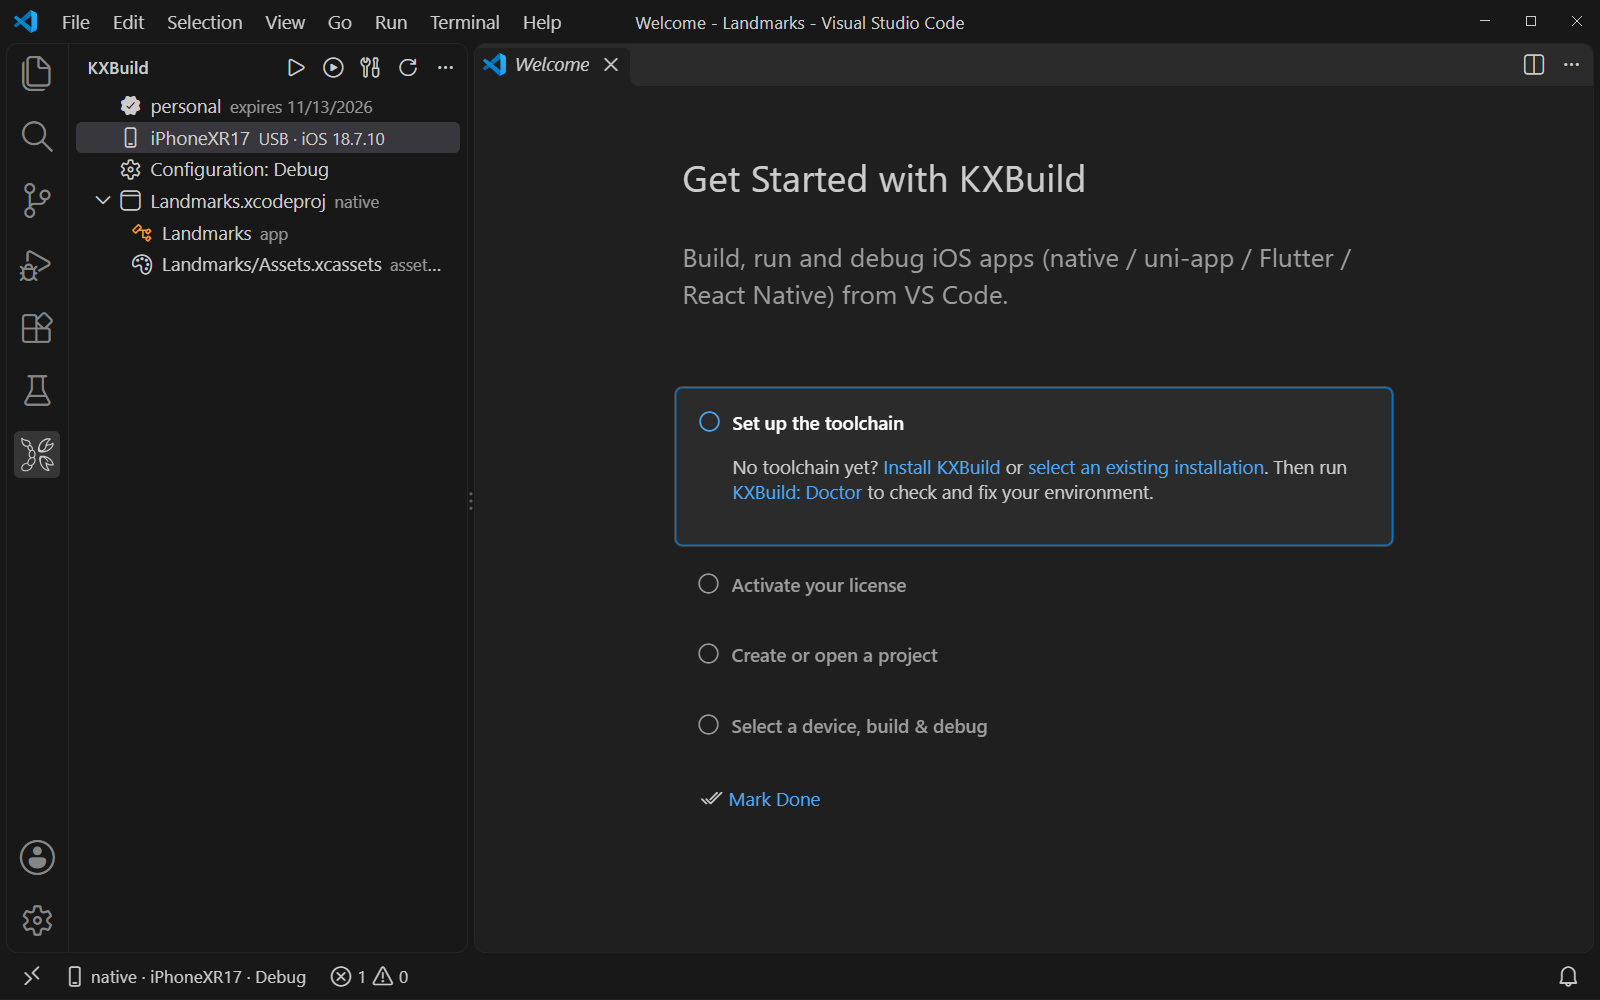Select the KXBuild icon in the activity bar
This screenshot has height=1000, width=1600.
[x=37, y=455]
